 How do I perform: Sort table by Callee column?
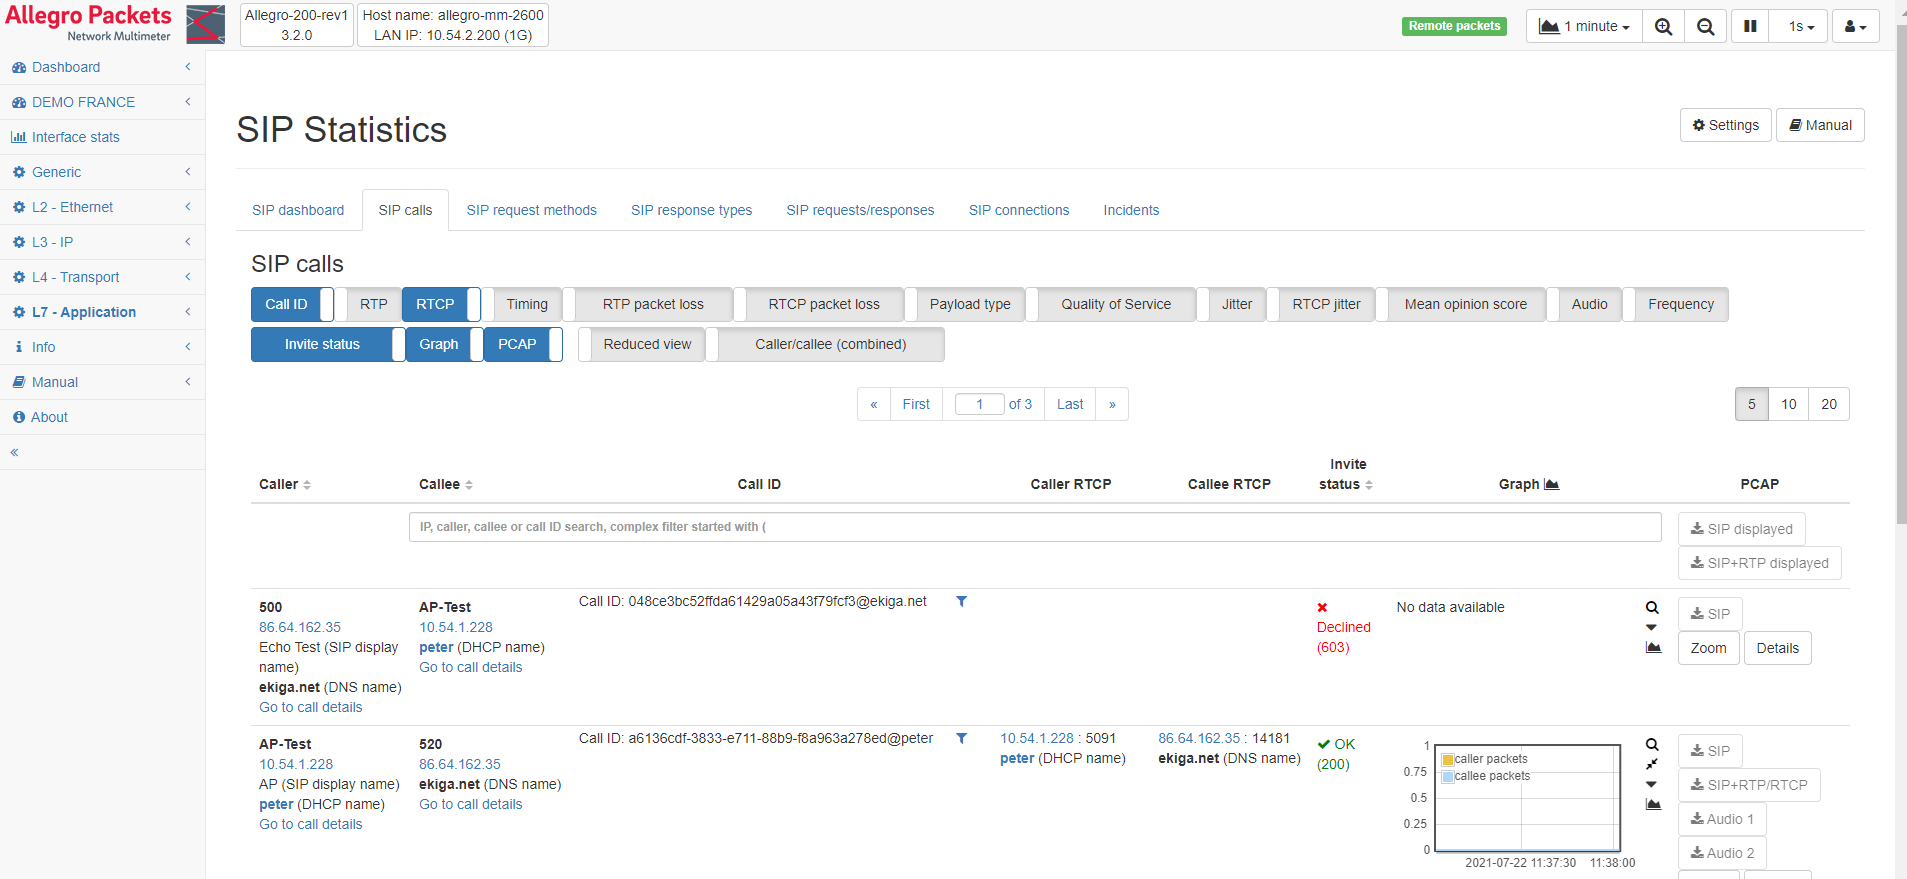[446, 484]
